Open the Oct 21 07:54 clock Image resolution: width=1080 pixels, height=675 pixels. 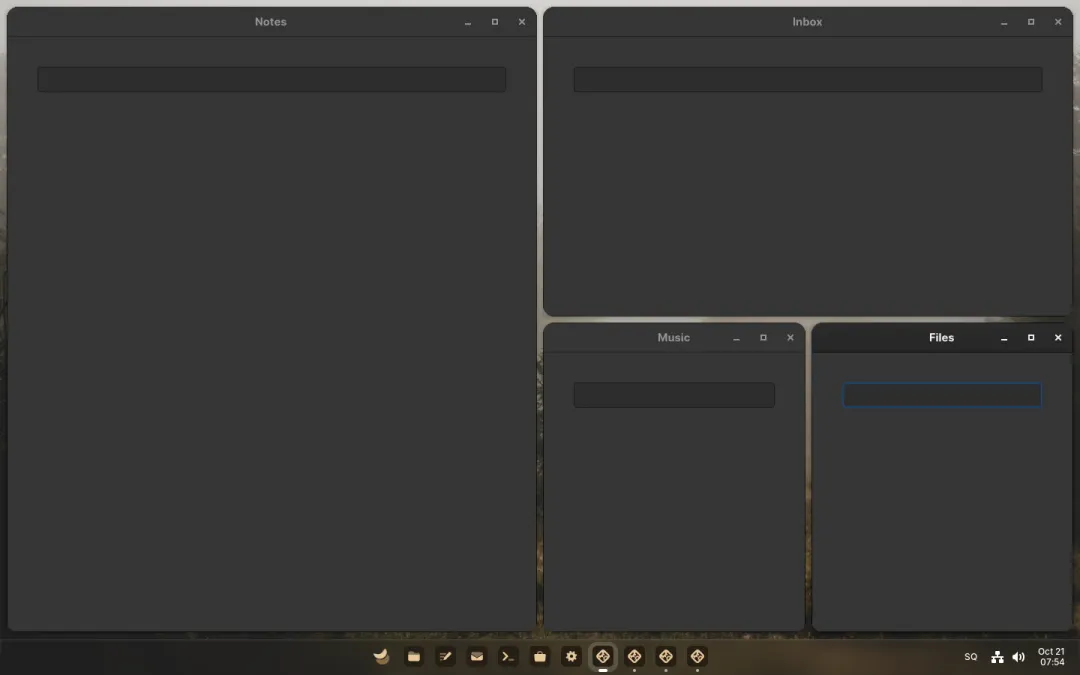pos(1051,656)
